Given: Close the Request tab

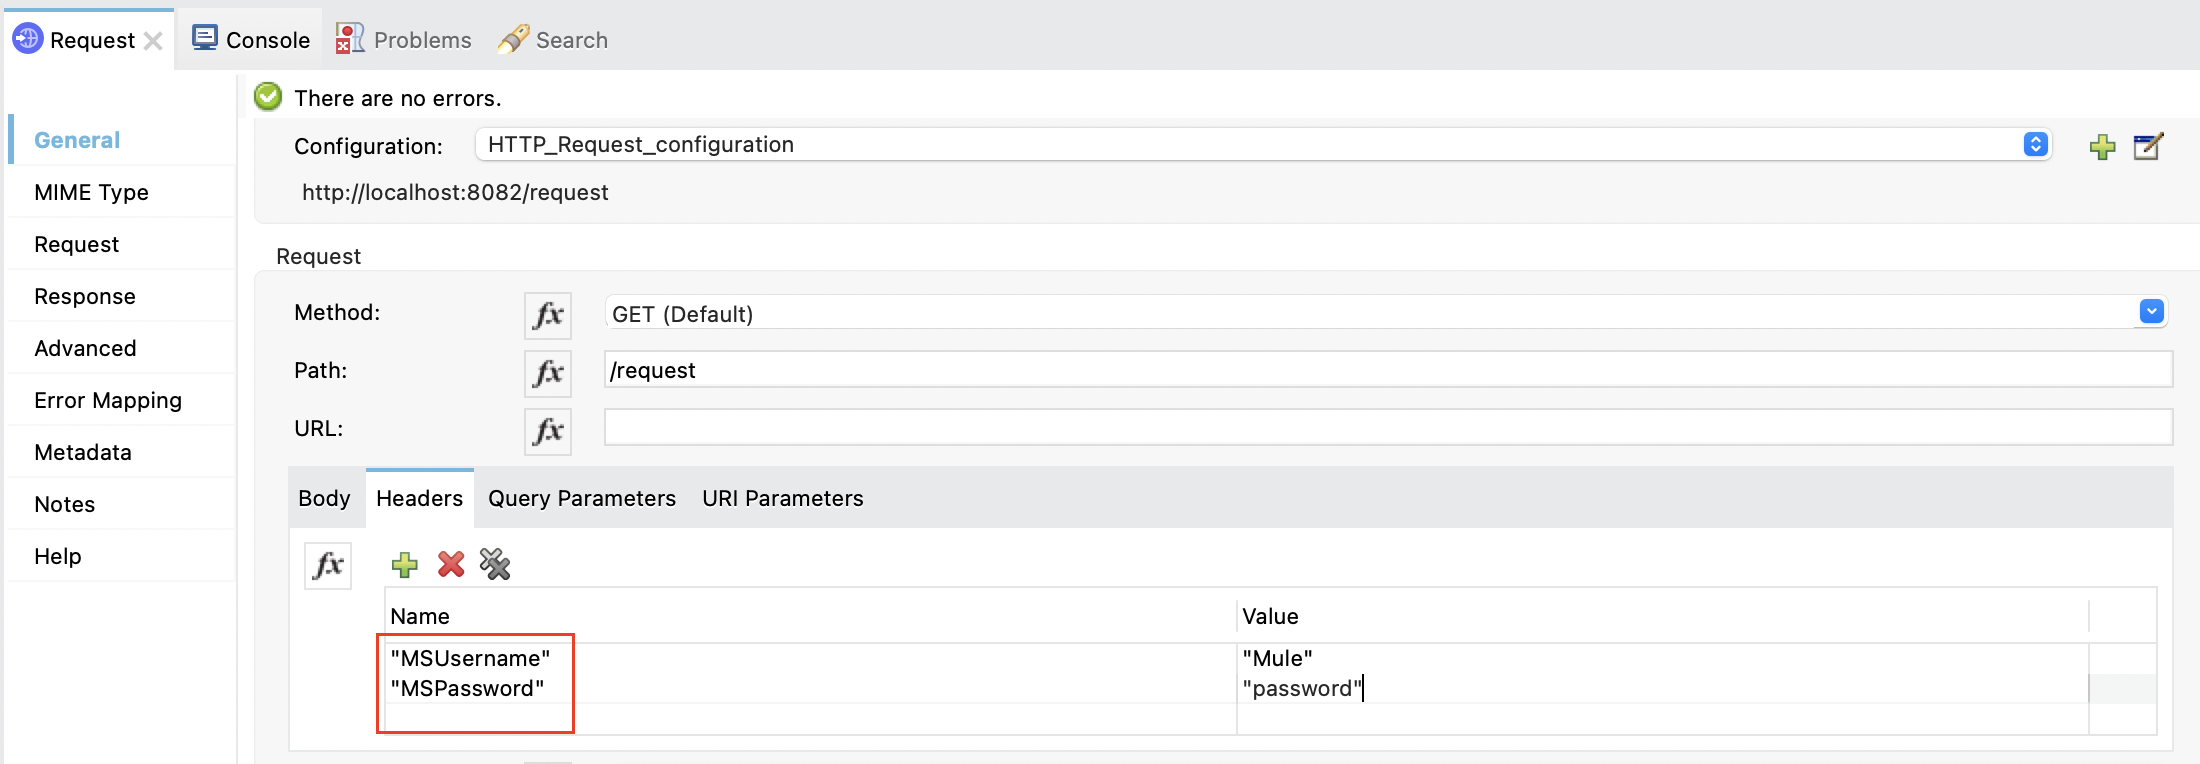Looking at the screenshot, I should (x=153, y=41).
